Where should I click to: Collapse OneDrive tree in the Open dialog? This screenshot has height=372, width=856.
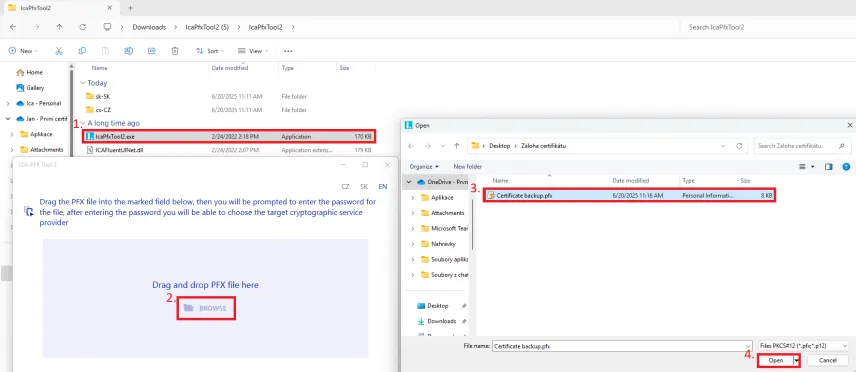(409, 182)
